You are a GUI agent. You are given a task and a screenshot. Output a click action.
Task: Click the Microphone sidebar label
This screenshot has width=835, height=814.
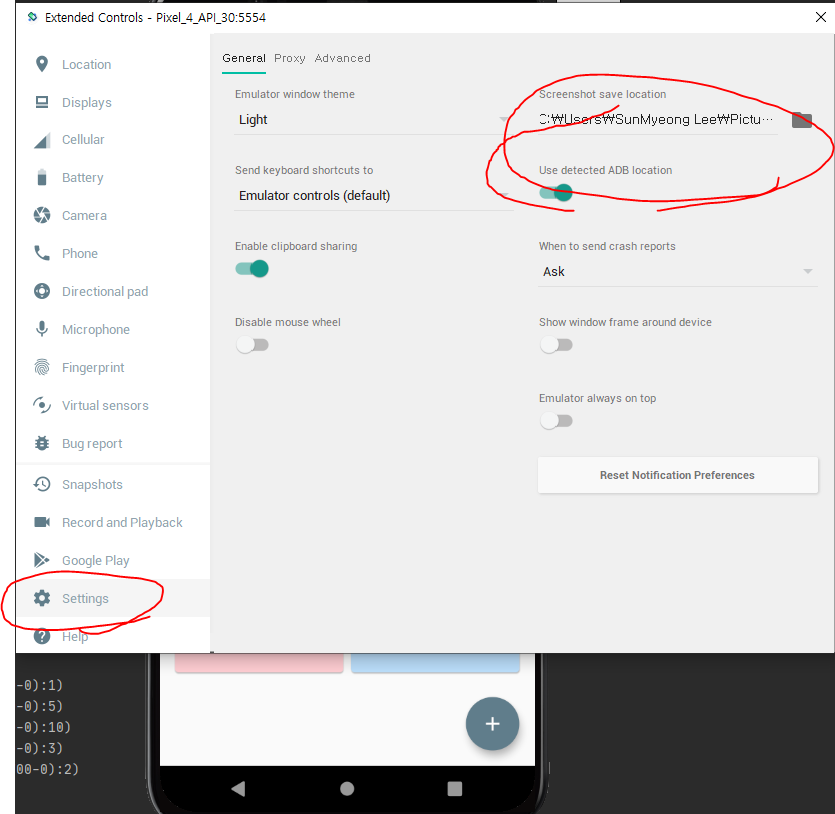[96, 330]
